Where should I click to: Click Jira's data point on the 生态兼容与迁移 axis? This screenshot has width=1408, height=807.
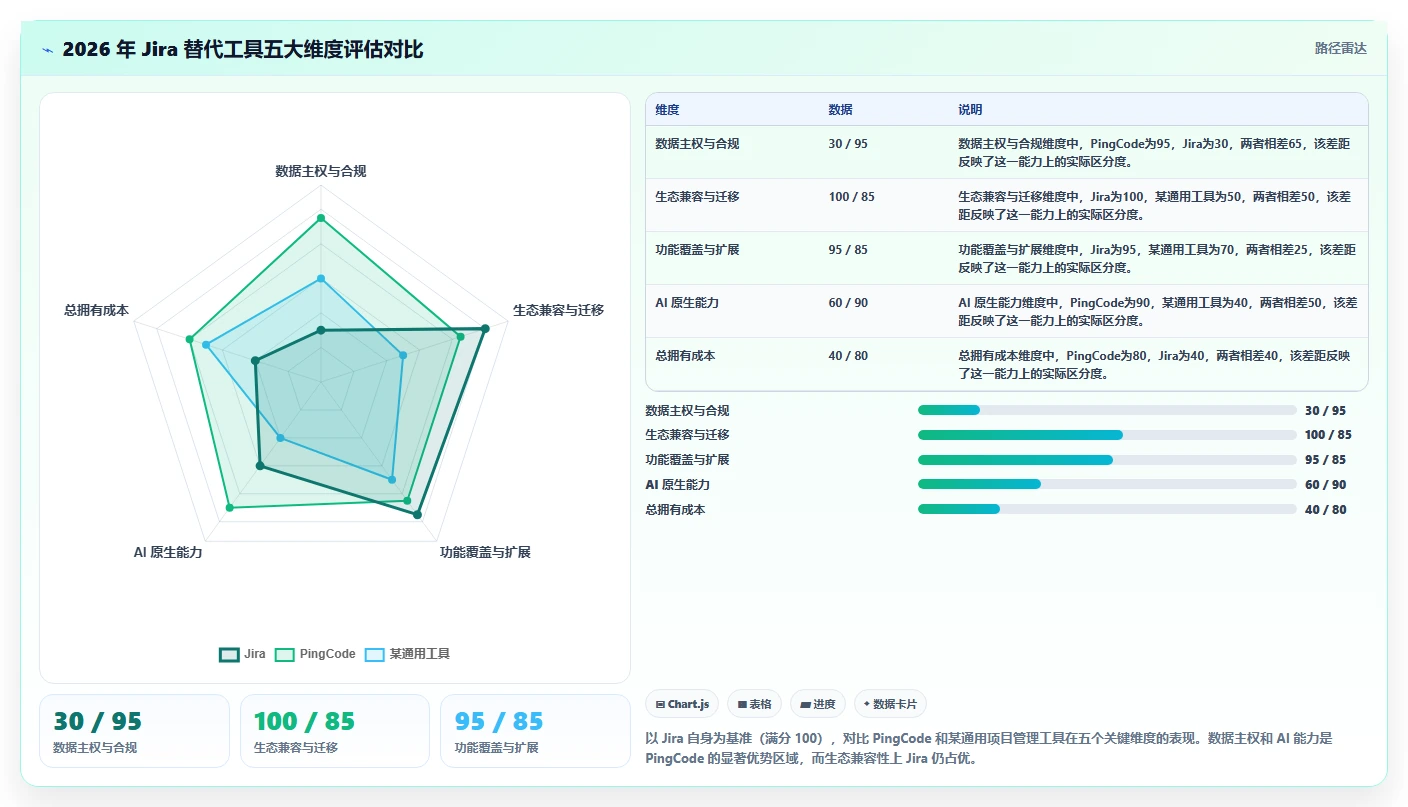(485, 328)
